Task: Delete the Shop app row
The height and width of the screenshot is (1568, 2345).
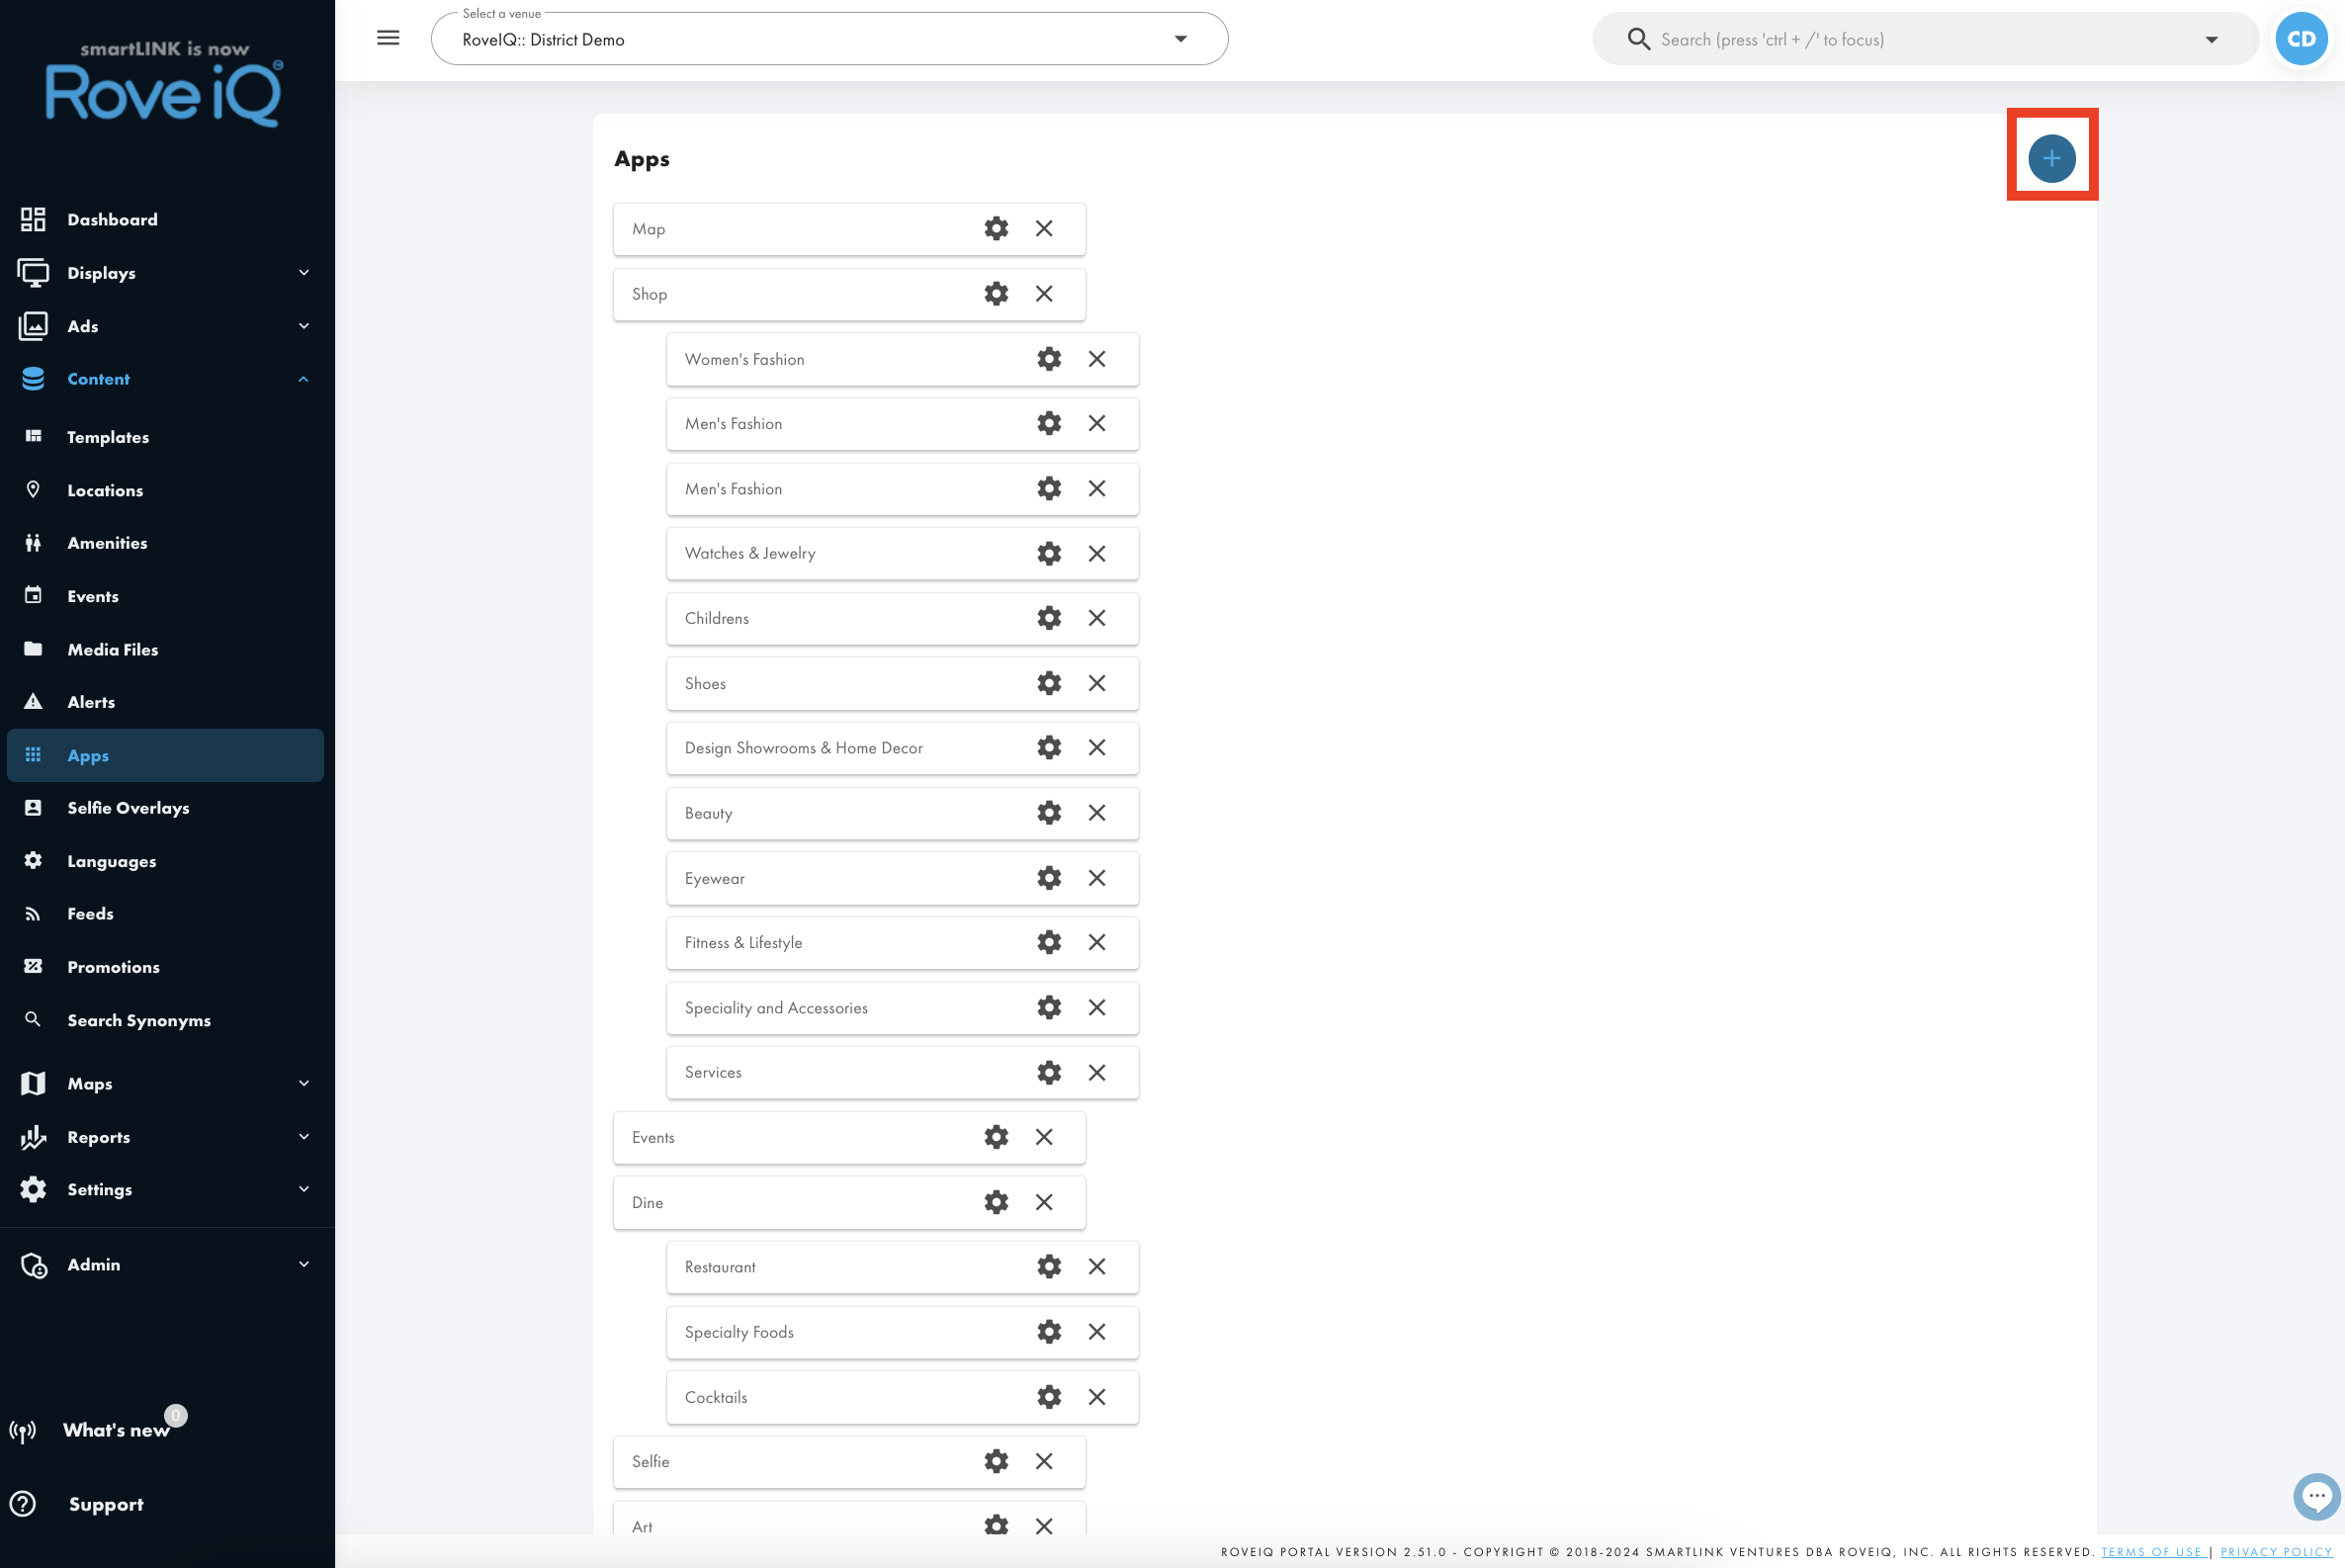Action: click(1044, 293)
